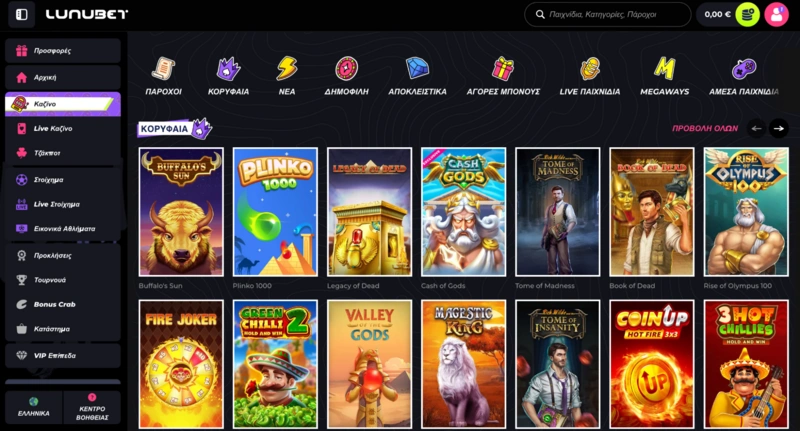The height and width of the screenshot is (431, 800).
Task: Open the pink user profile avatar
Action: tap(776, 14)
